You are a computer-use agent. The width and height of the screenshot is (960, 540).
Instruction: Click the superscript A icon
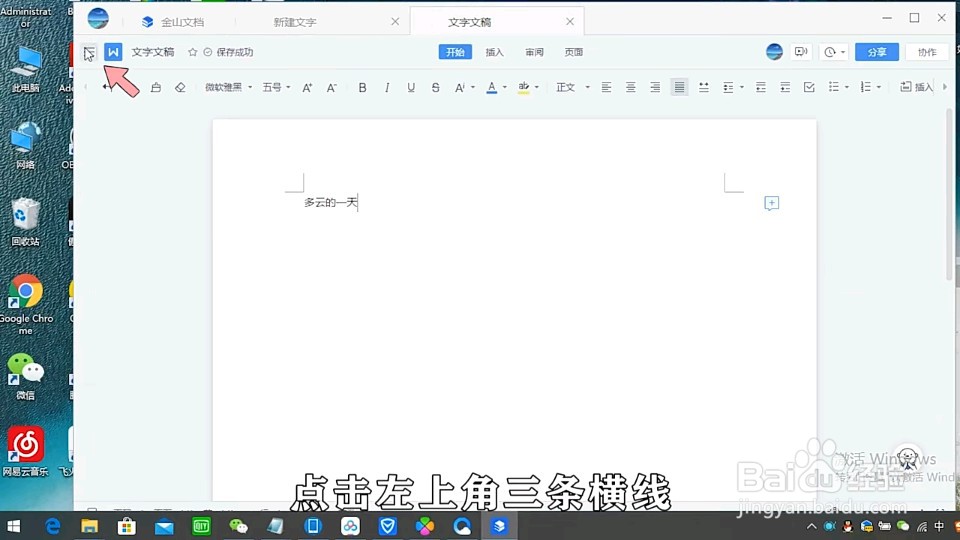(x=459, y=88)
